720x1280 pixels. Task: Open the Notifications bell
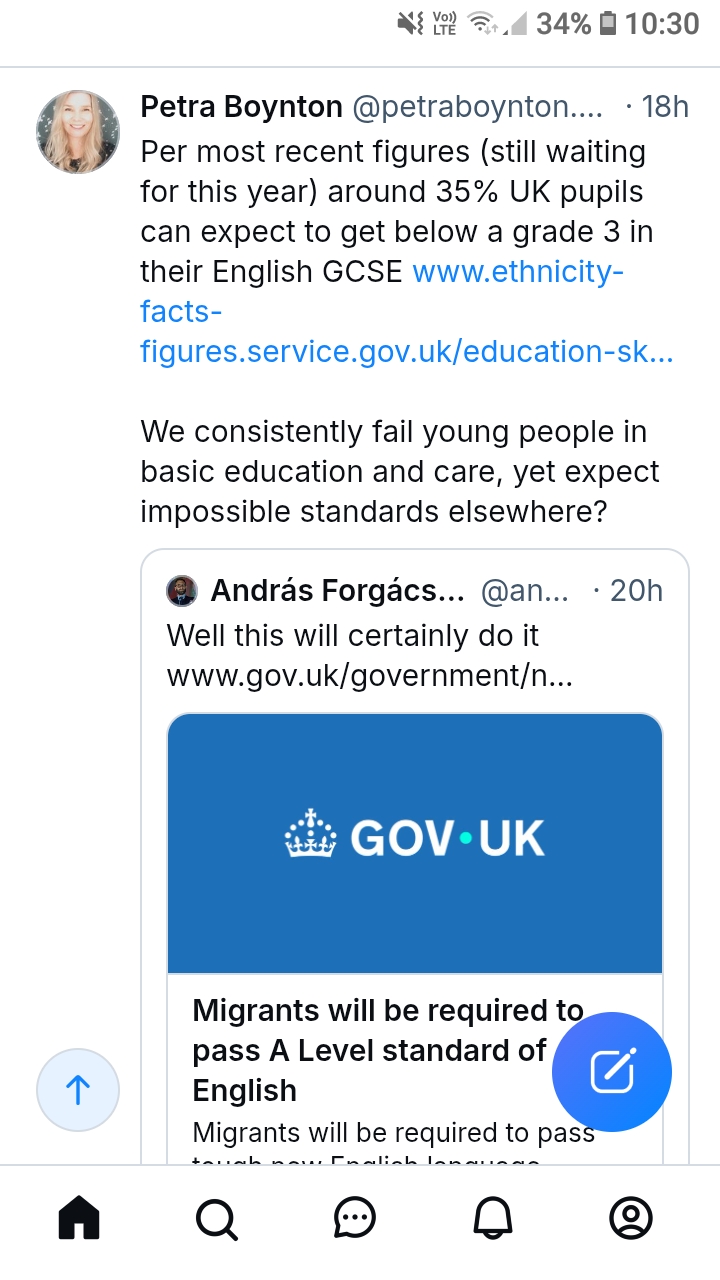point(492,1218)
